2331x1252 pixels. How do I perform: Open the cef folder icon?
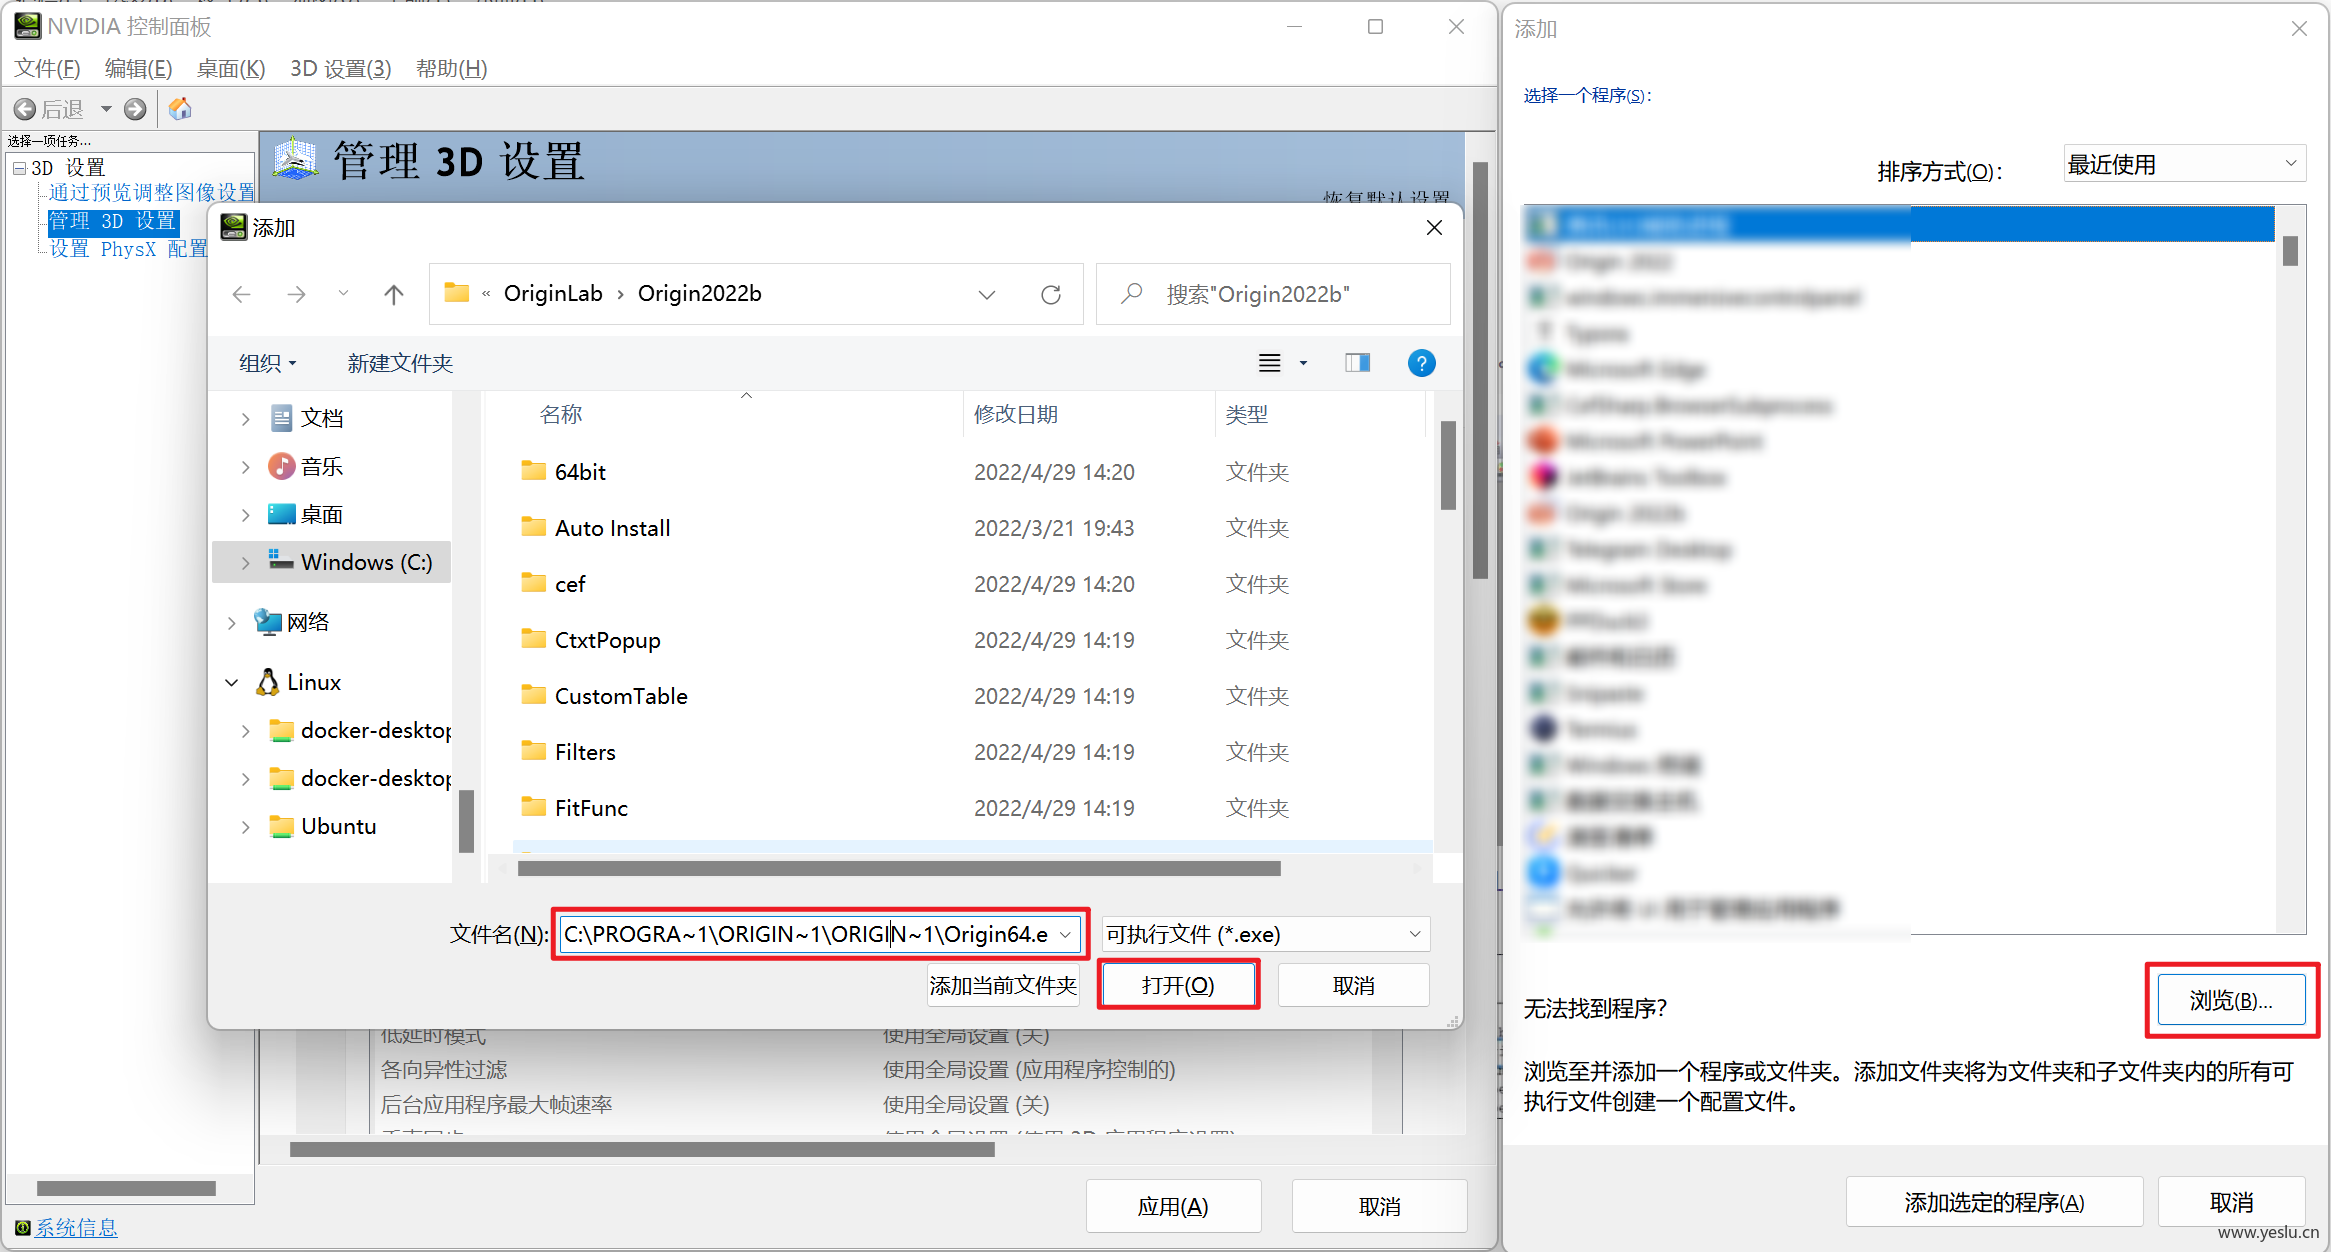coord(534,583)
